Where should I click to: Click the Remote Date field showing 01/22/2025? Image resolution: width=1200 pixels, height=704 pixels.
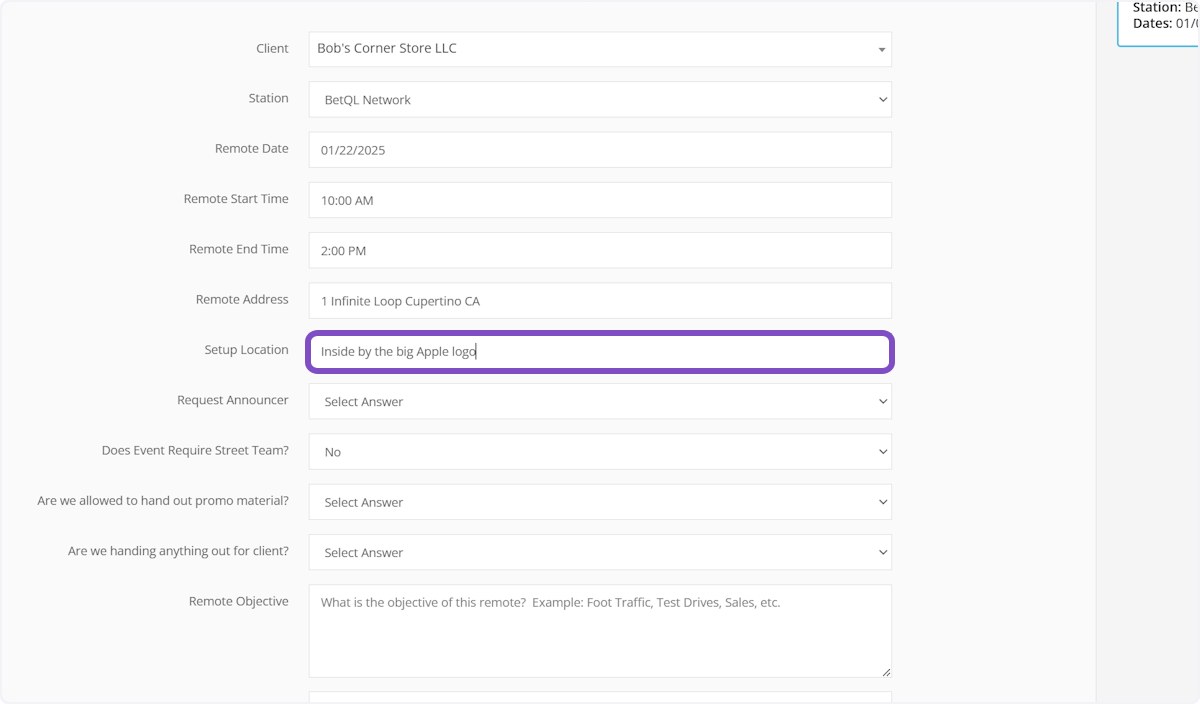(x=599, y=150)
